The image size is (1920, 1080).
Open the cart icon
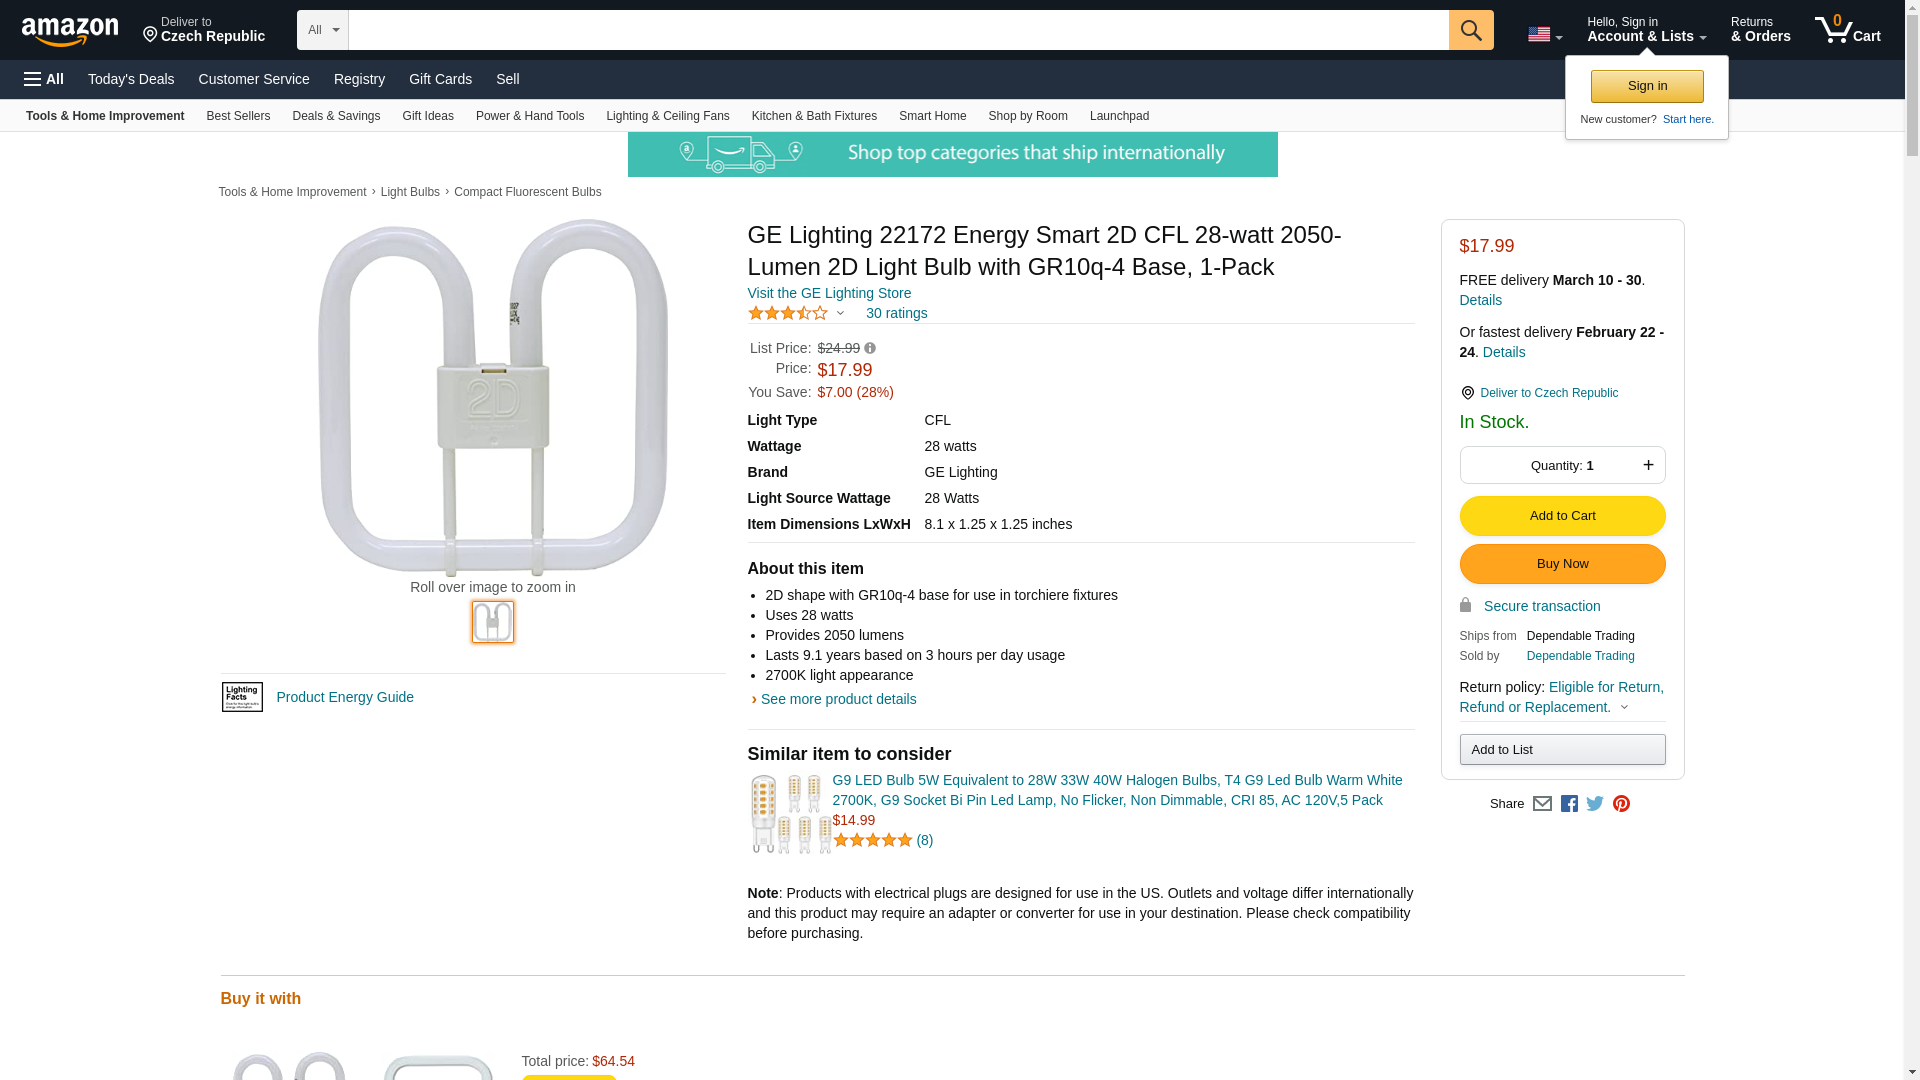pyautogui.click(x=1847, y=30)
